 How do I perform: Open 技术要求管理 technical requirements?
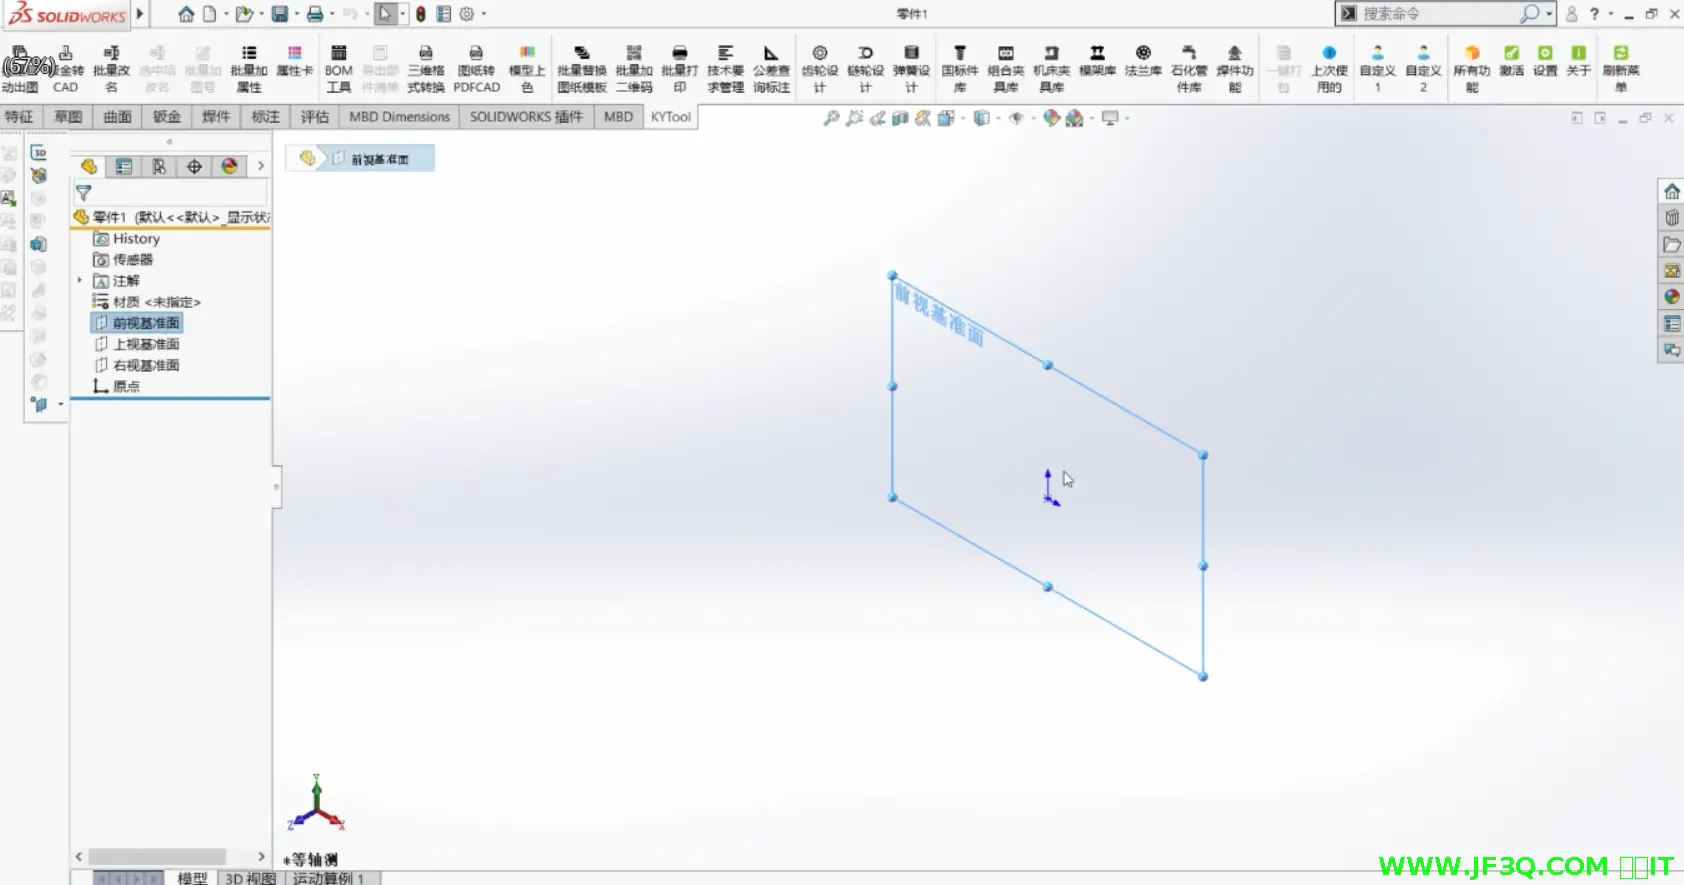pyautogui.click(x=726, y=68)
